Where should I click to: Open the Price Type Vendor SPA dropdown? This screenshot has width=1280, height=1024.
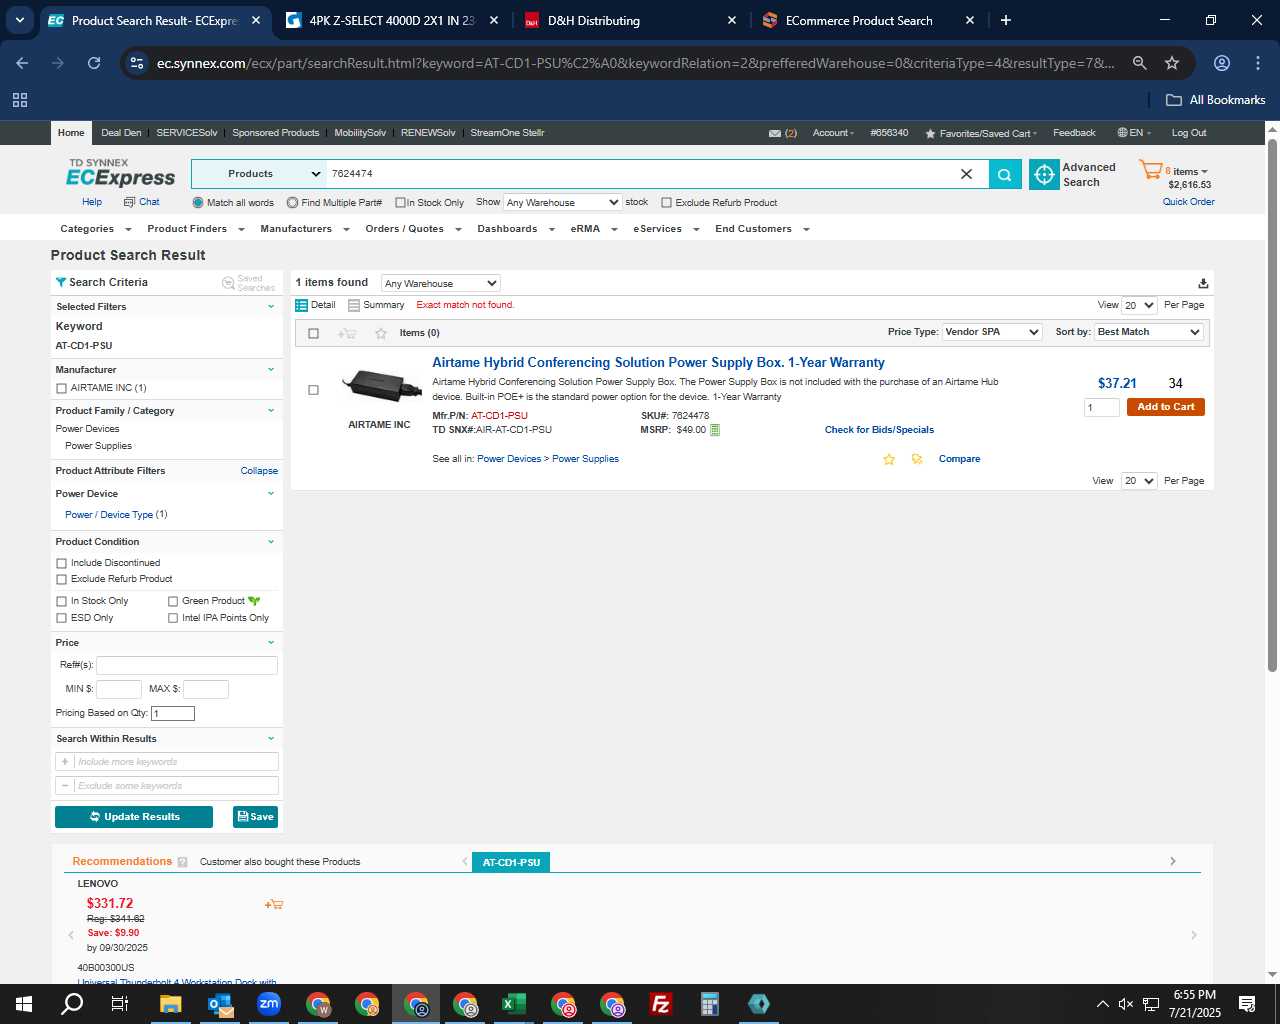tap(992, 332)
